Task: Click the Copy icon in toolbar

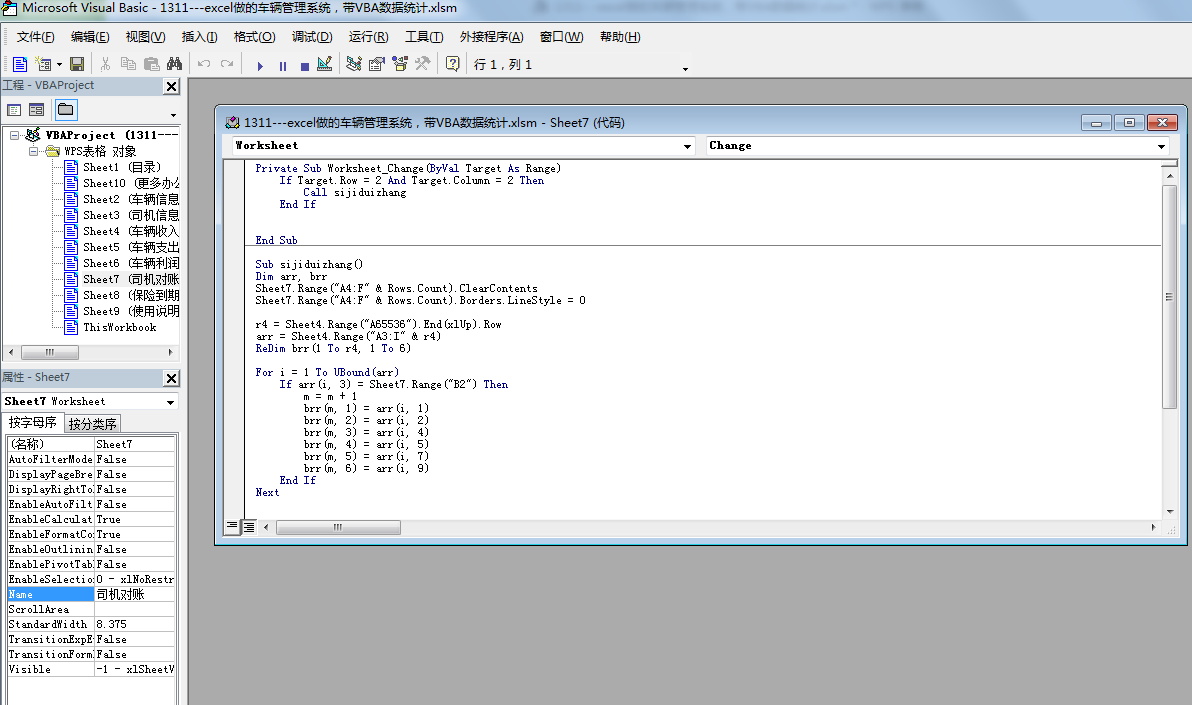Action: (128, 65)
